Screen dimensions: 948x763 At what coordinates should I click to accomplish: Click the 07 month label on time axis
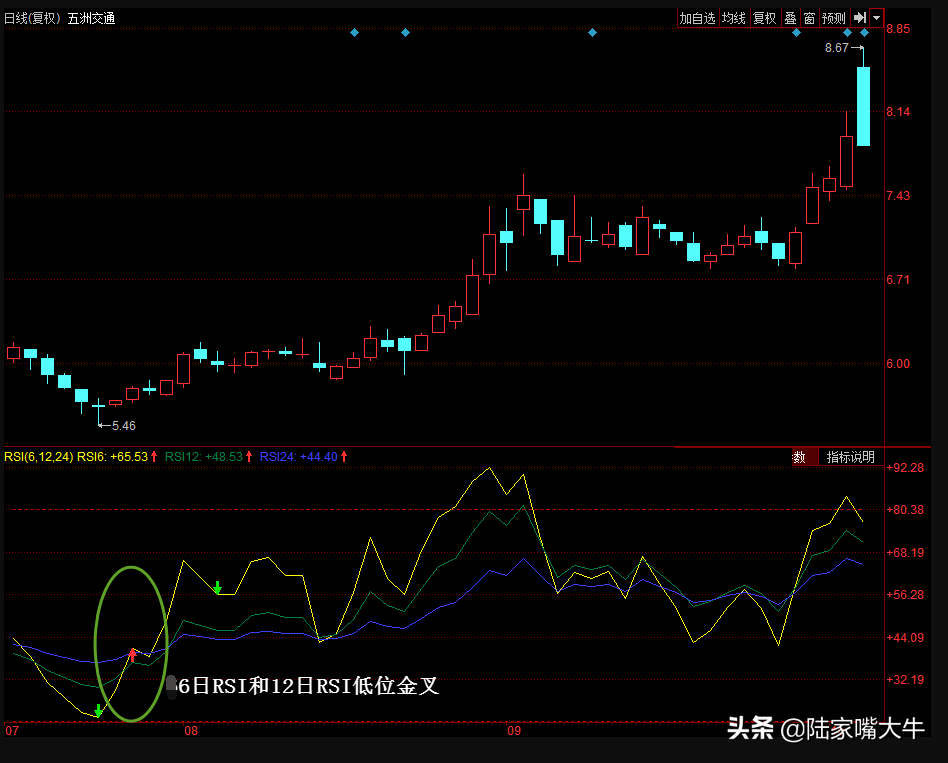(12, 731)
